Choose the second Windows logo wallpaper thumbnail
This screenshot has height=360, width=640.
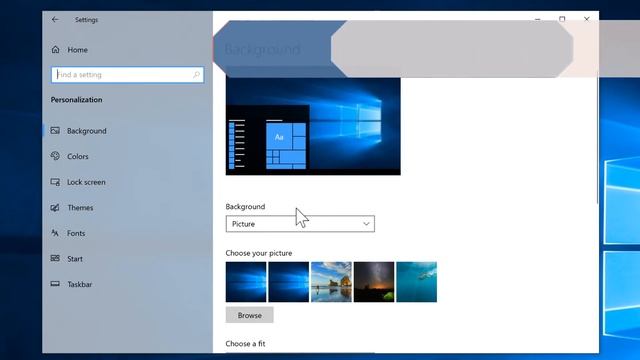(289, 282)
